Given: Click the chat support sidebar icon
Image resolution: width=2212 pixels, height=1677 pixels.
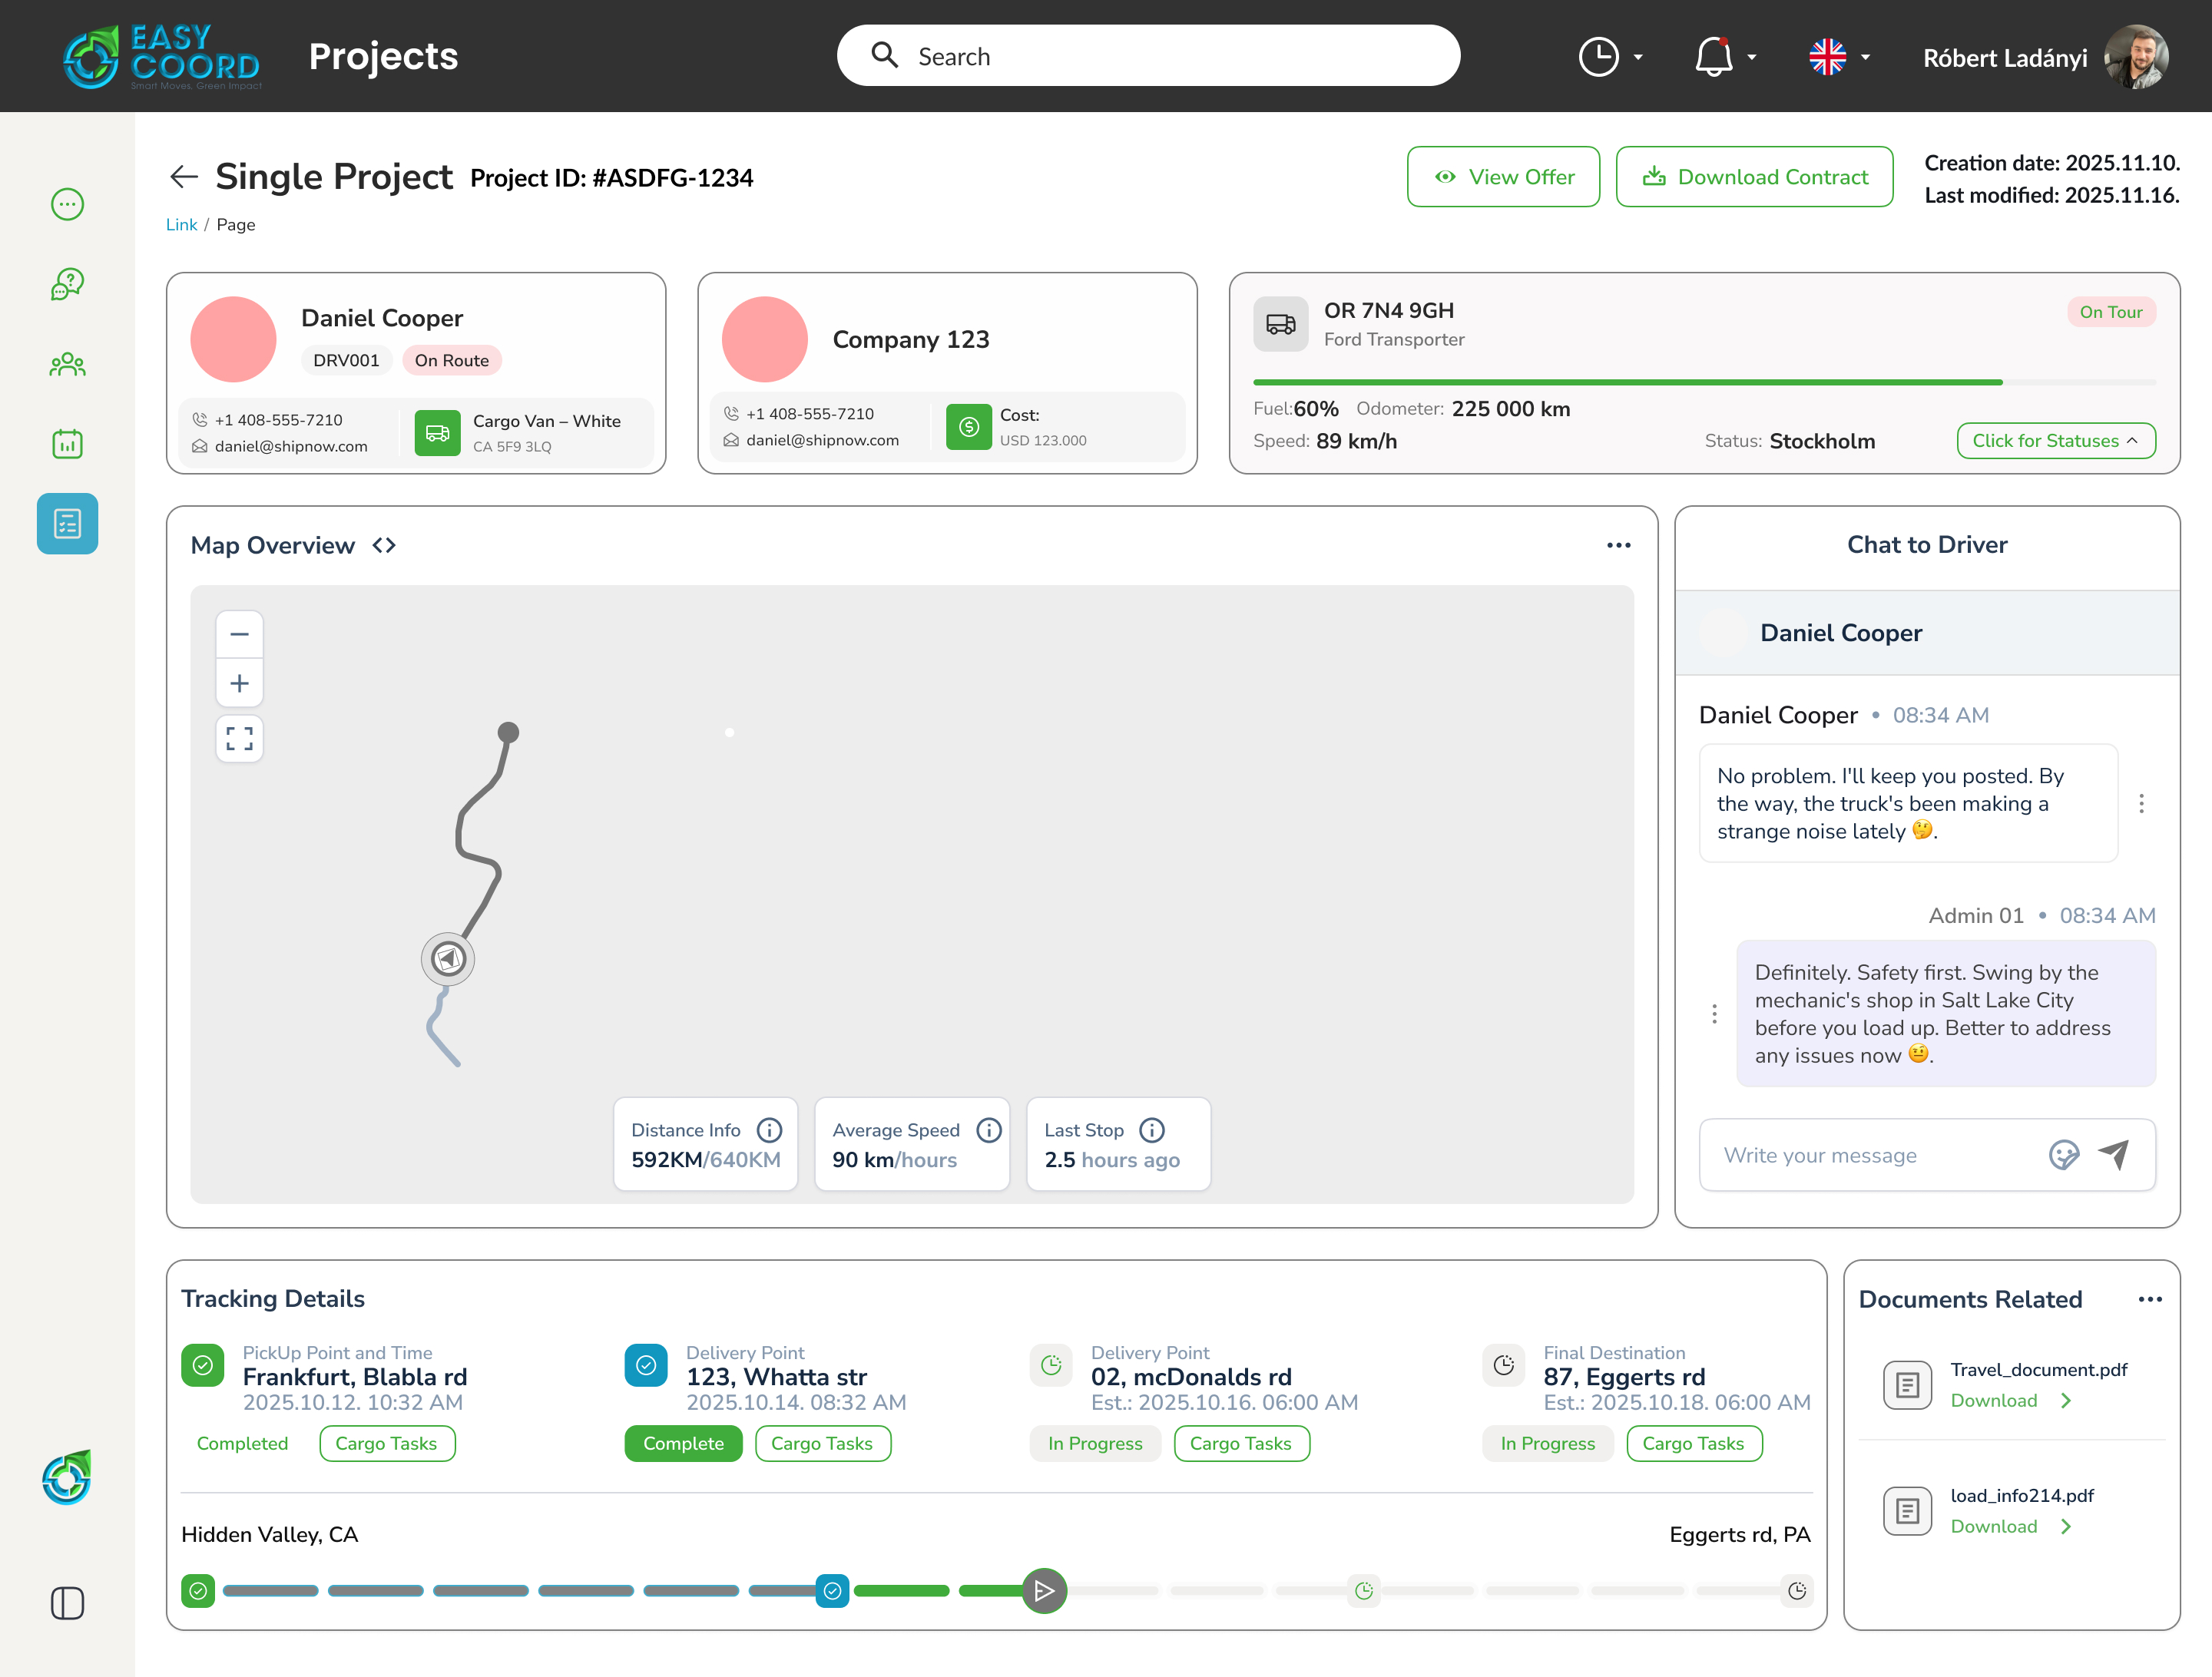Looking at the screenshot, I should click(67, 284).
